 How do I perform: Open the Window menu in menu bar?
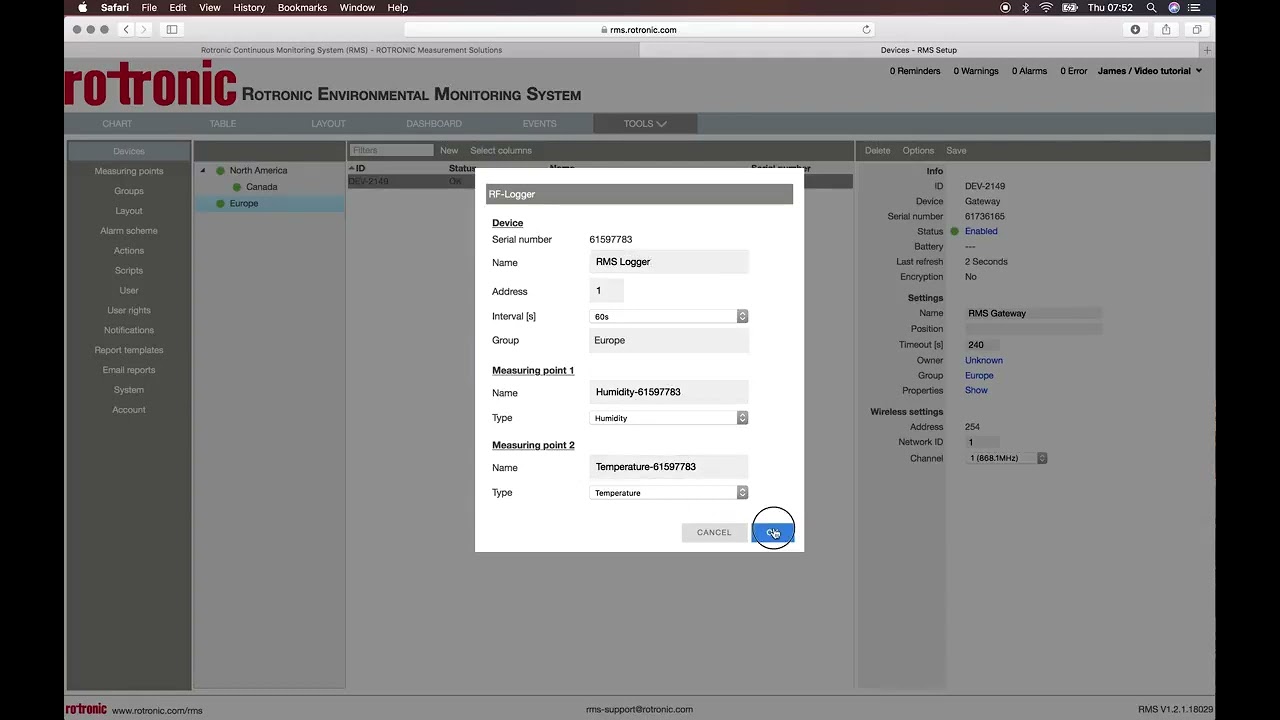(357, 7)
